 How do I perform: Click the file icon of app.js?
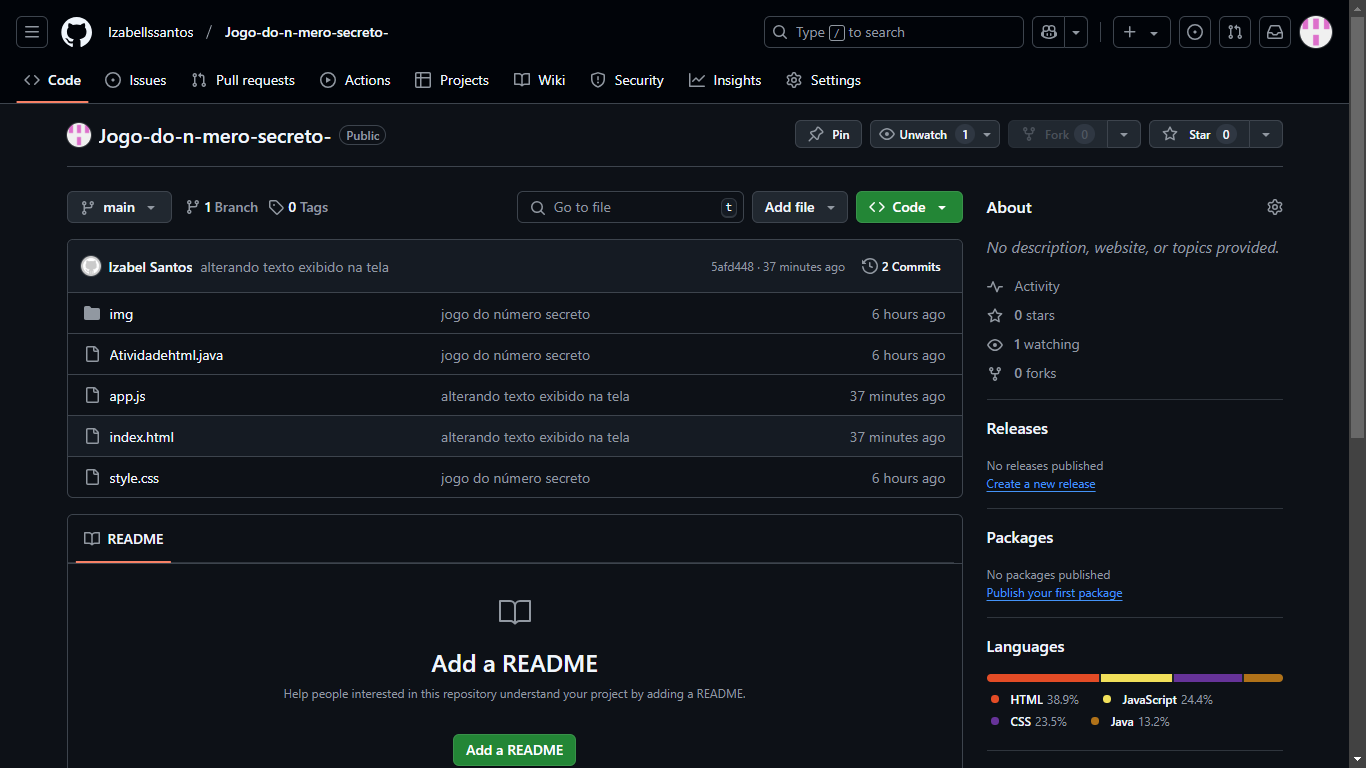point(92,396)
